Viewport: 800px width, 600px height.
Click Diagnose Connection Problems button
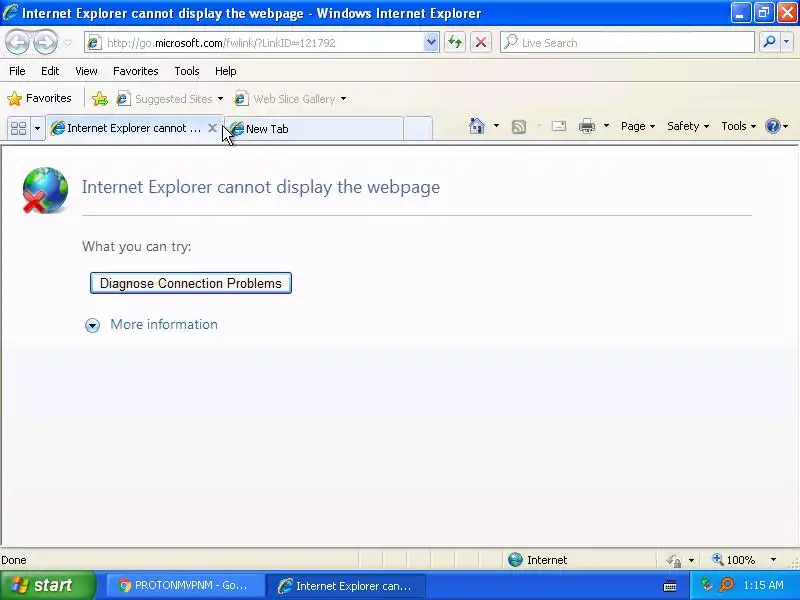point(191,283)
